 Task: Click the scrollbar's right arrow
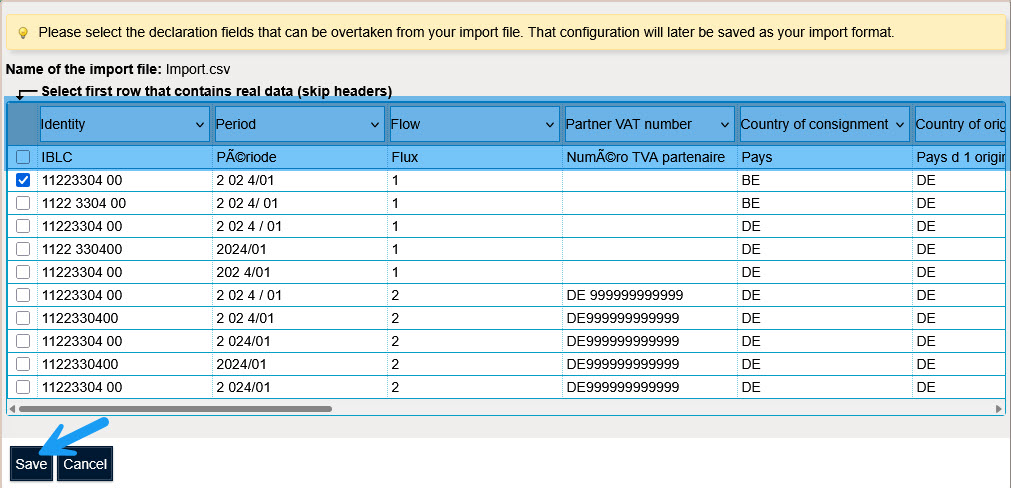(999, 409)
